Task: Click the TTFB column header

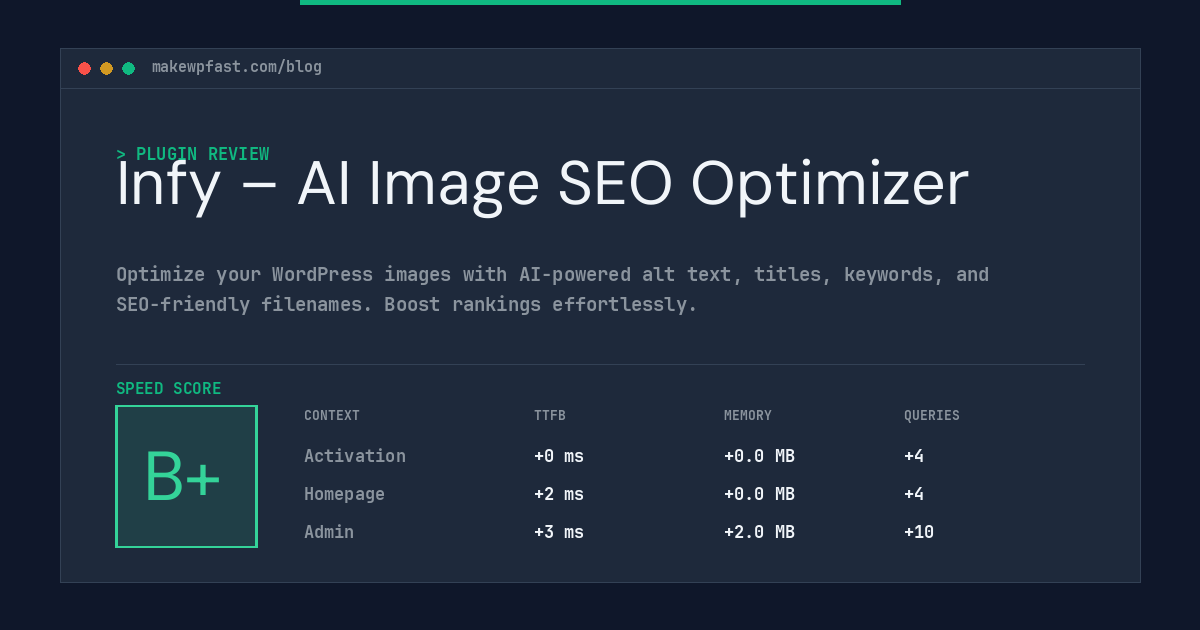Action: tap(550, 416)
